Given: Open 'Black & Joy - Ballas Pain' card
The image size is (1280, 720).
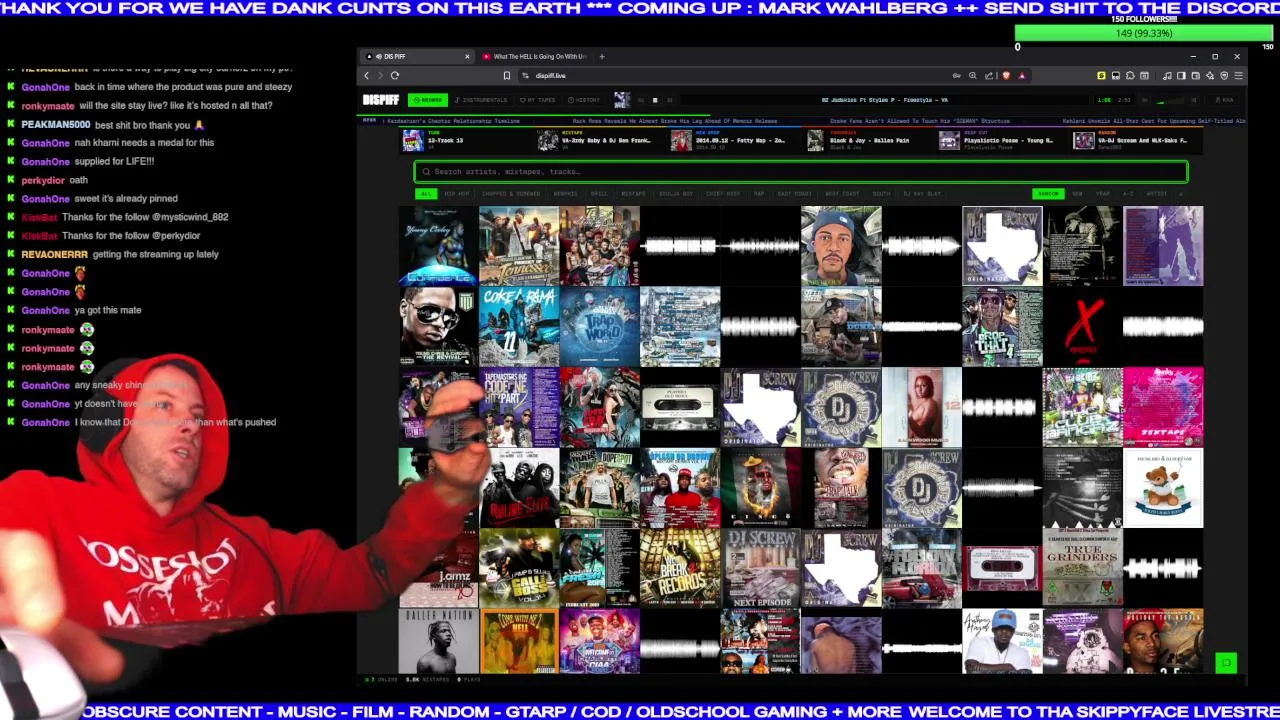Looking at the screenshot, I should tap(870, 140).
